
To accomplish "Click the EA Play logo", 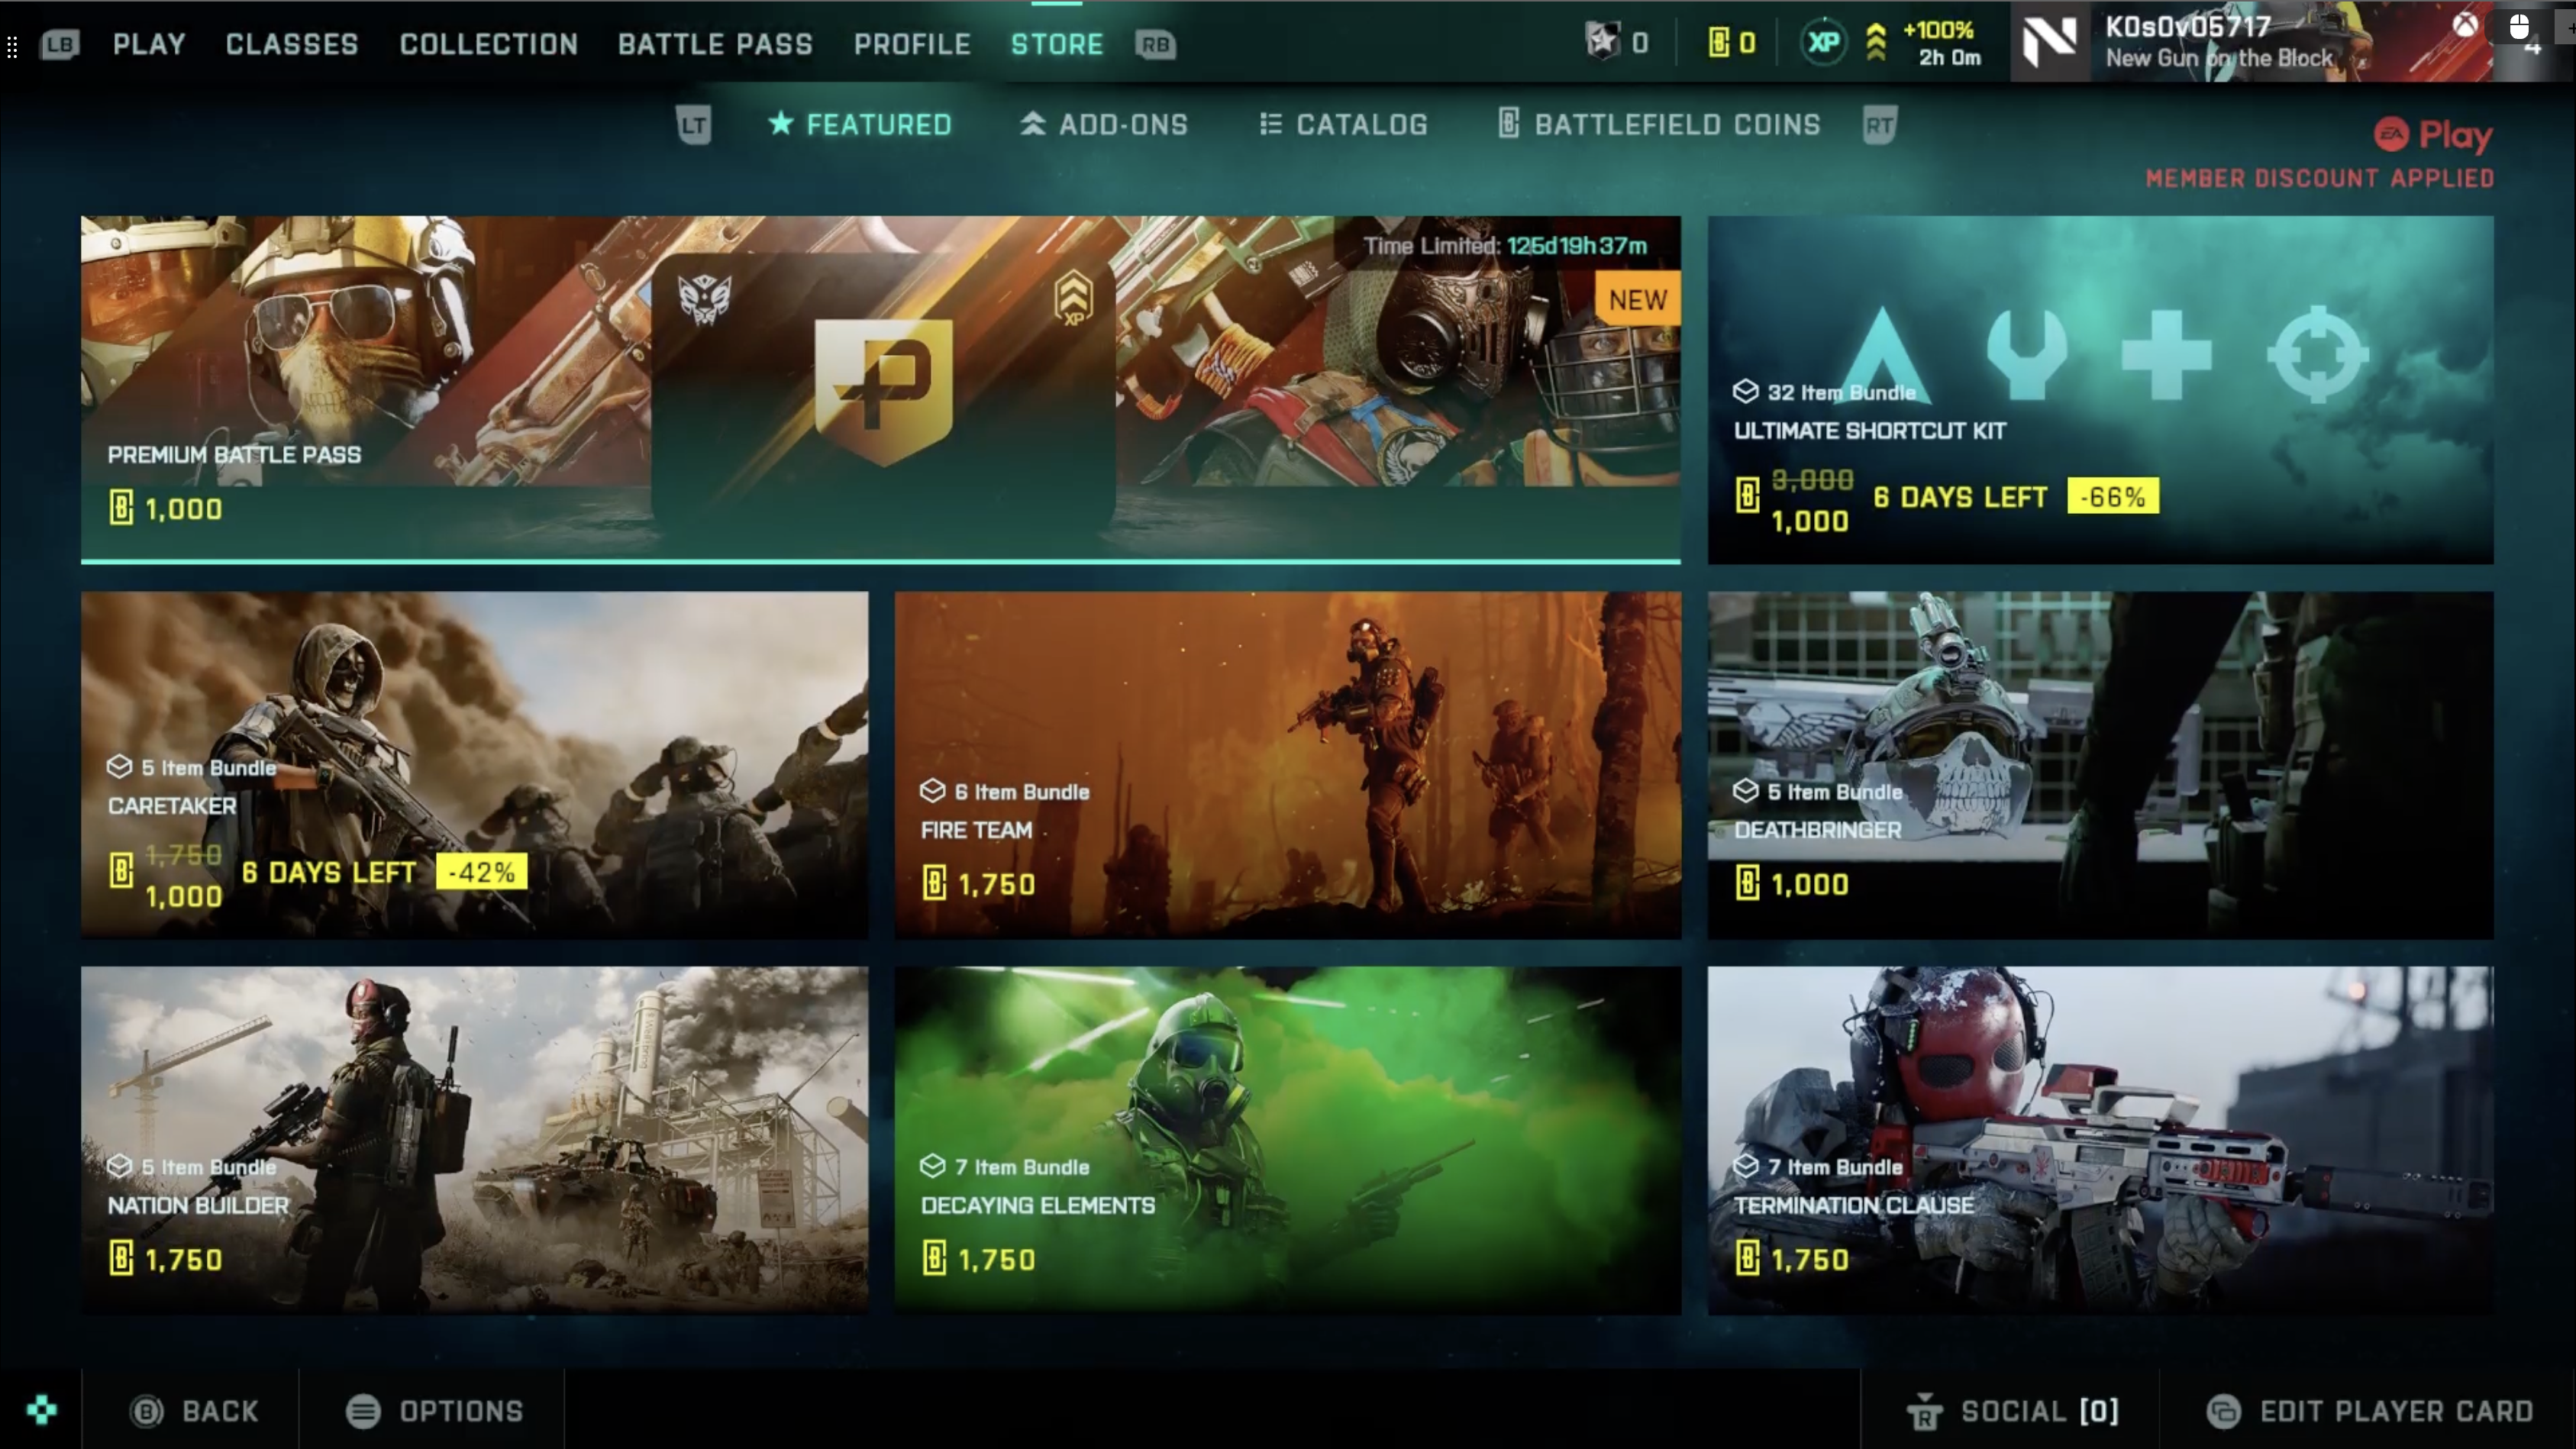I will tap(2432, 135).
